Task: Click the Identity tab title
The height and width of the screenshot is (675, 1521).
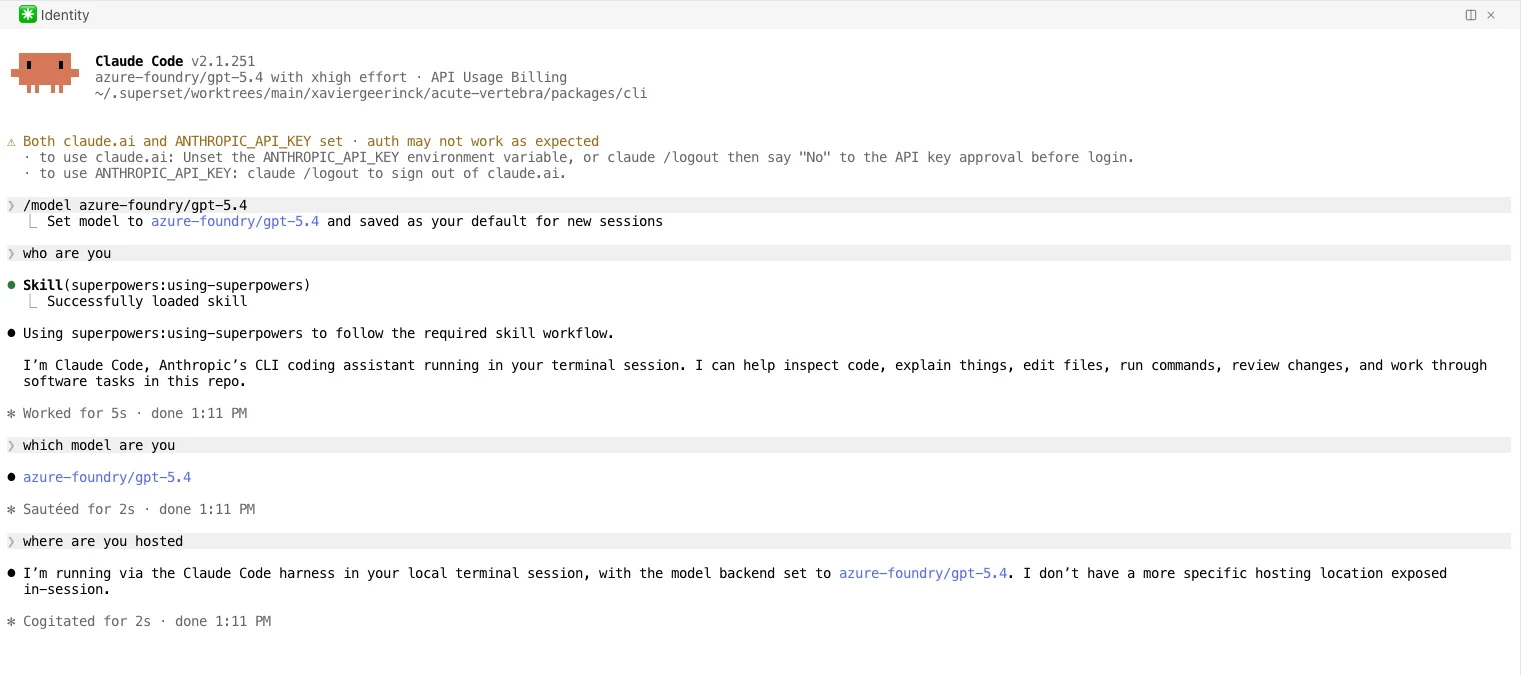Action: (x=65, y=15)
